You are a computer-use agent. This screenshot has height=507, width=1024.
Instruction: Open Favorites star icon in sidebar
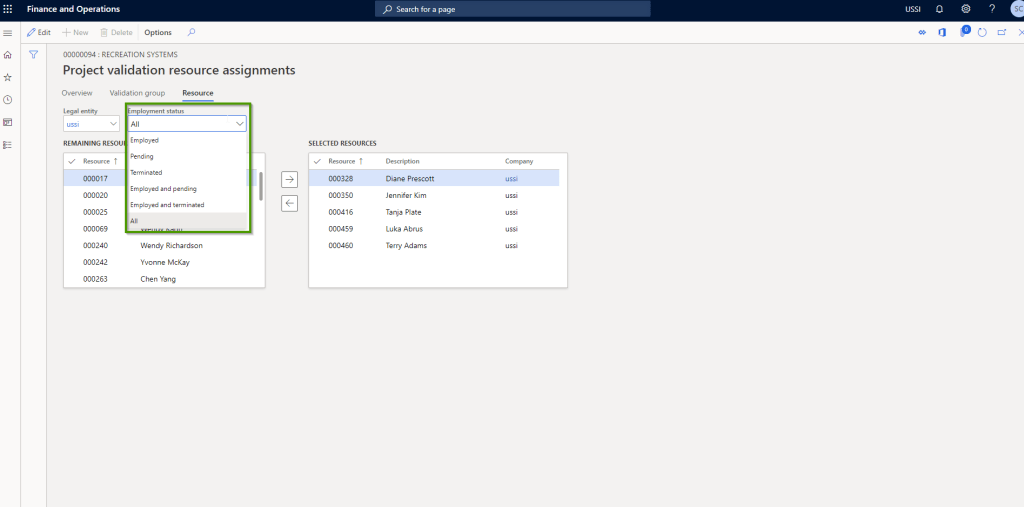pyautogui.click(x=8, y=77)
